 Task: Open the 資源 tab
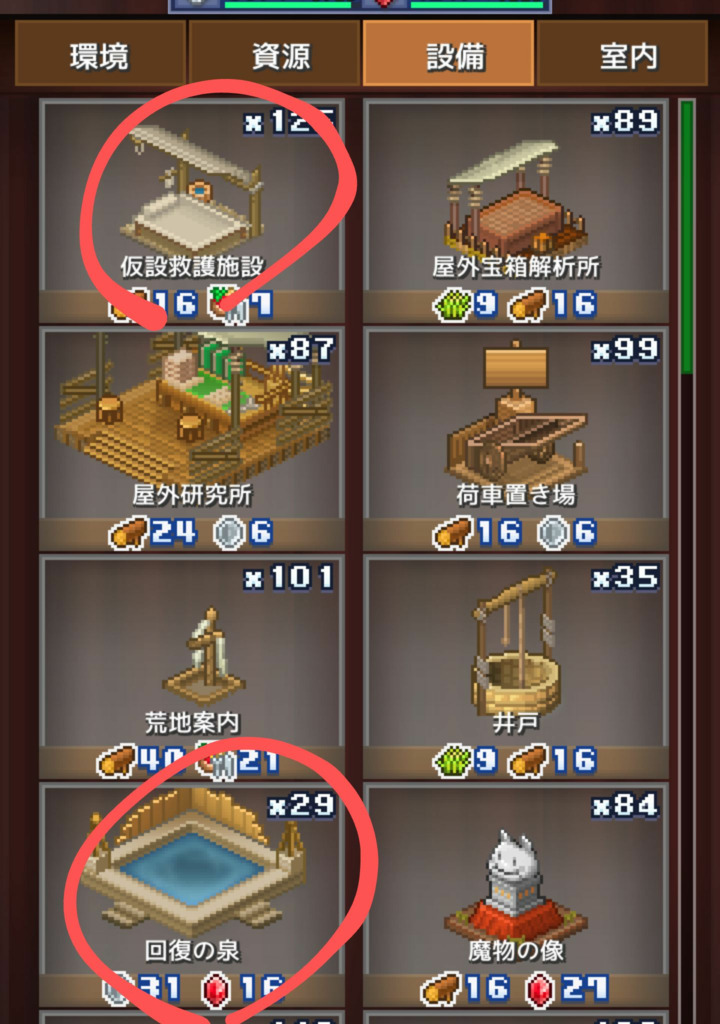pyautogui.click(x=274, y=54)
